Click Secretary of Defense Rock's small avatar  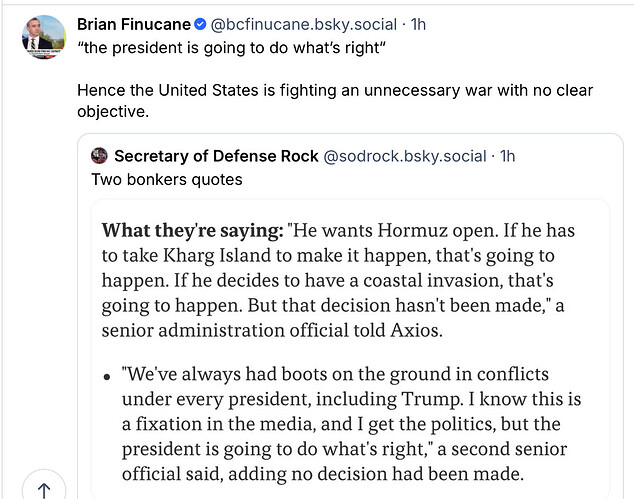coord(99,156)
